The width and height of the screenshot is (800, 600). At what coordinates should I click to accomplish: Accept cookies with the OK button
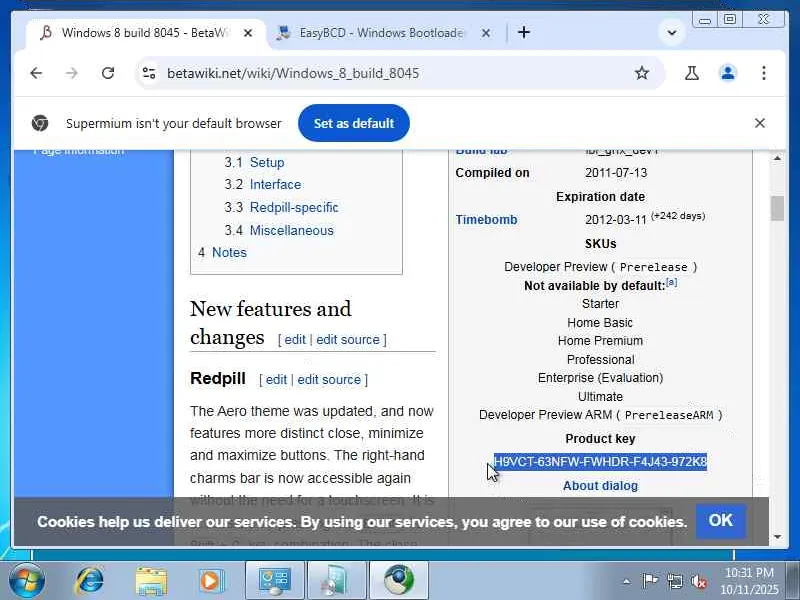[720, 520]
